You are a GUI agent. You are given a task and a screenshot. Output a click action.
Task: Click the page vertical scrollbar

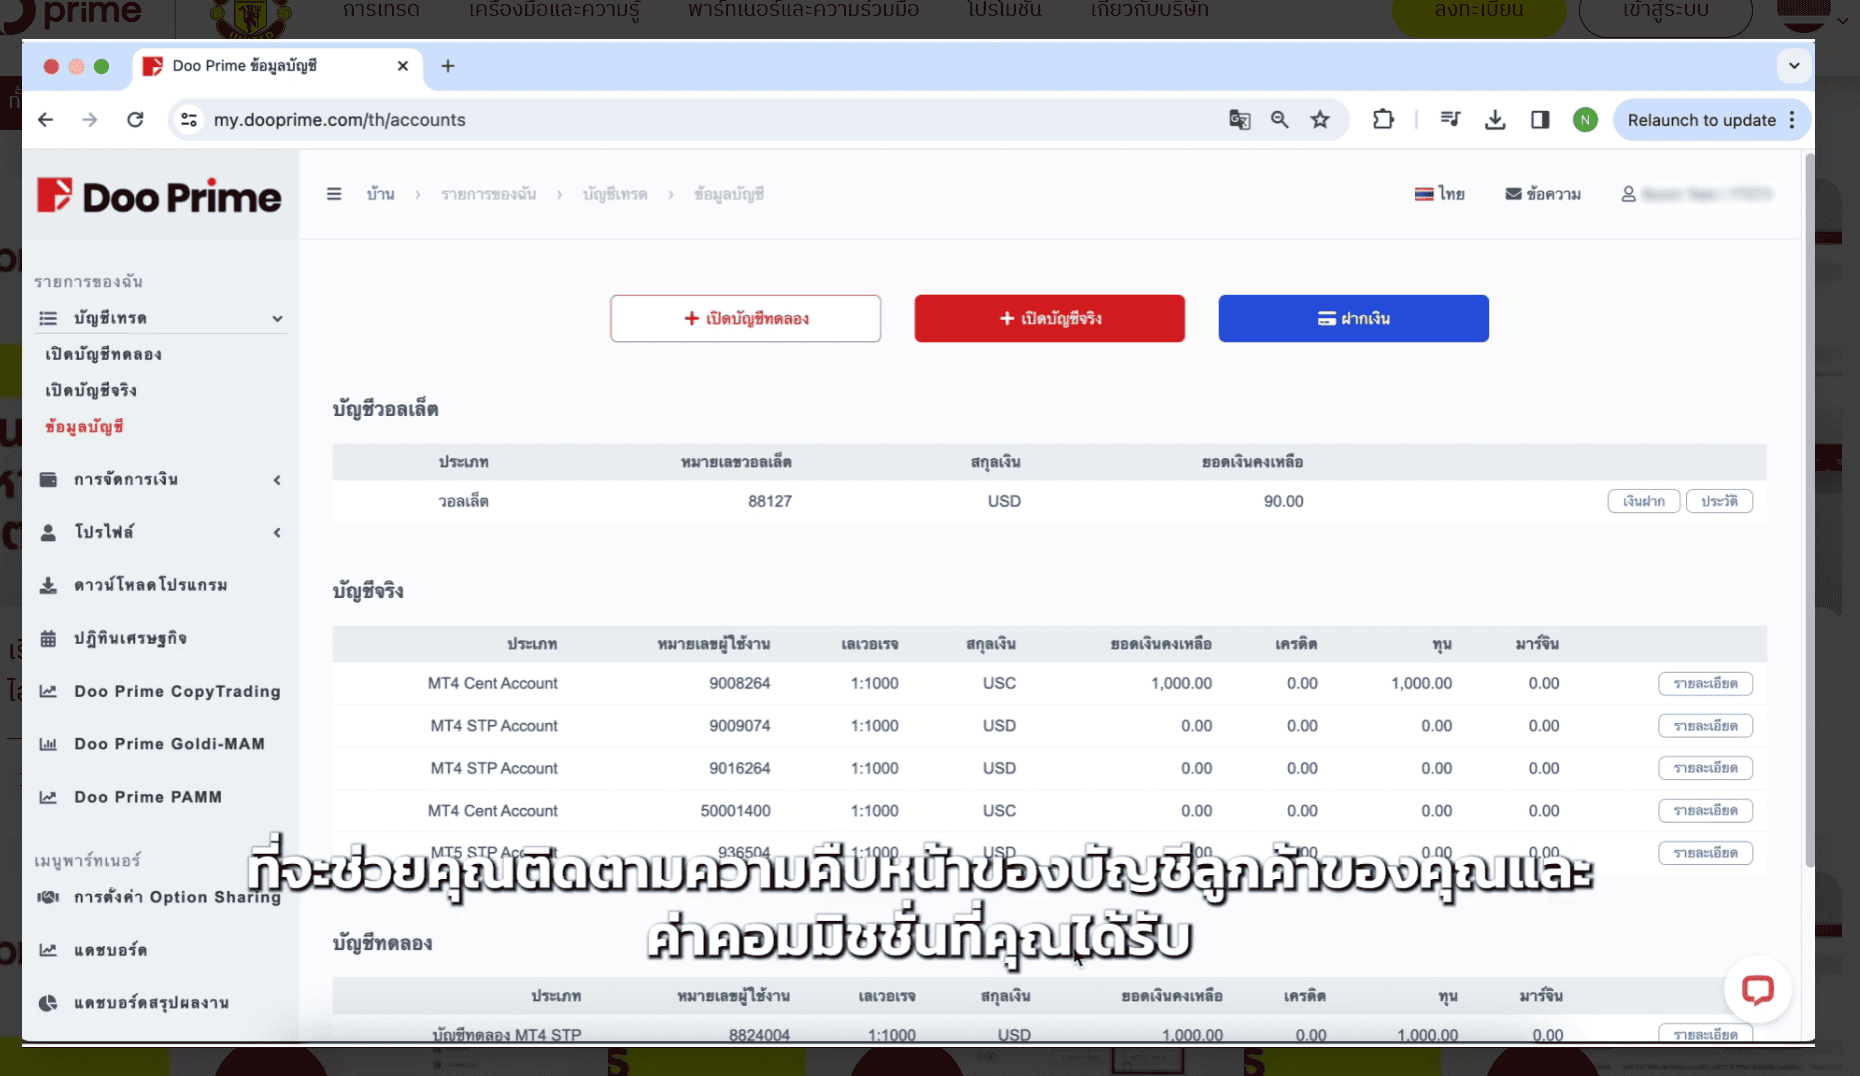pyautogui.click(x=1808, y=500)
